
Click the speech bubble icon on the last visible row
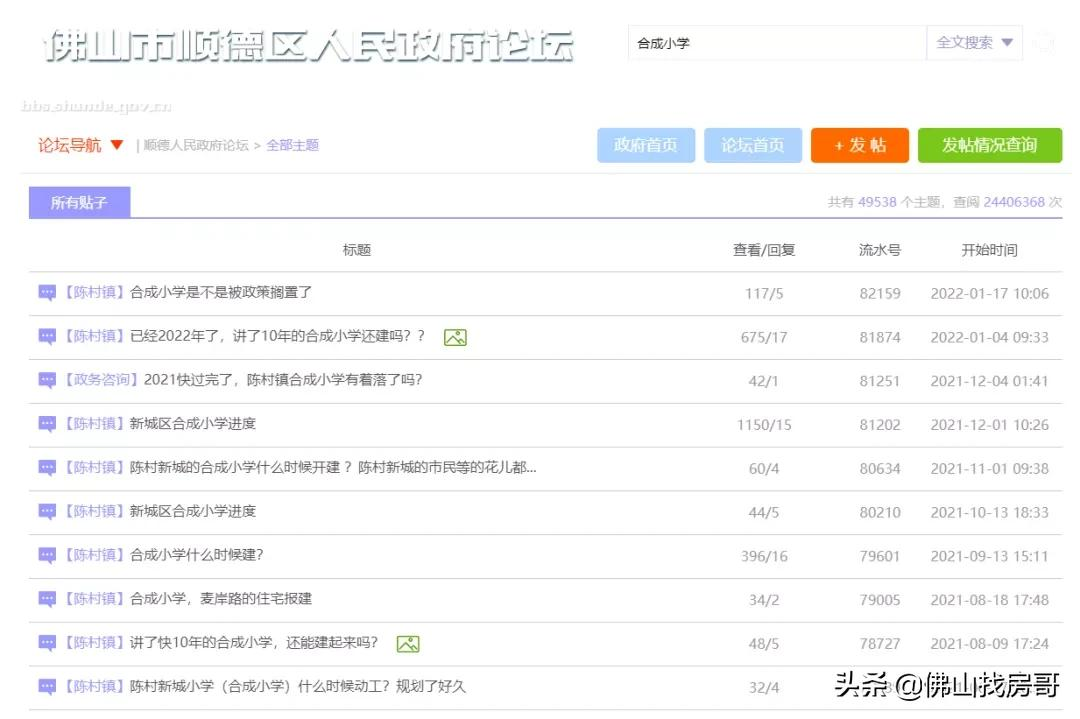coord(46,686)
